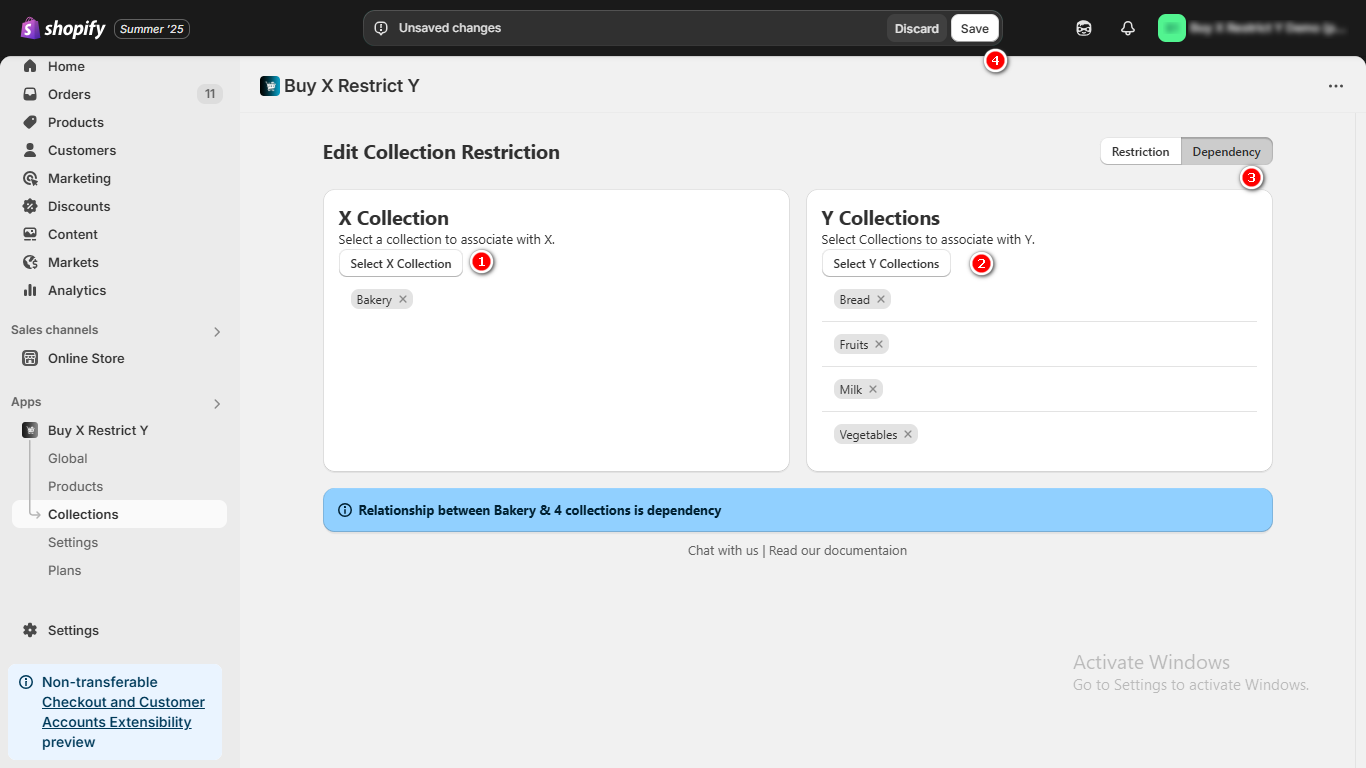Click the Select Y Collections button

[886, 264]
